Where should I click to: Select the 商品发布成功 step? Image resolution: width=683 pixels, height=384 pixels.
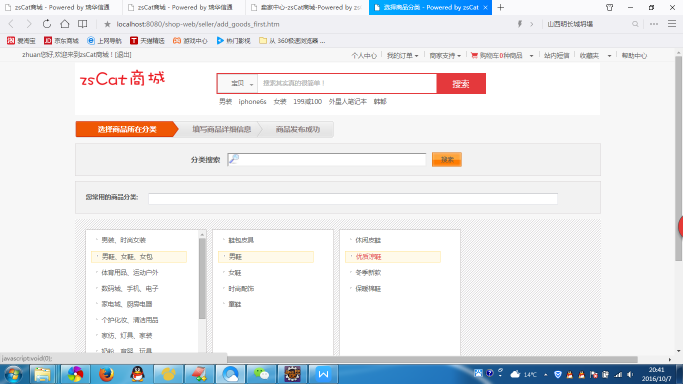pos(298,129)
